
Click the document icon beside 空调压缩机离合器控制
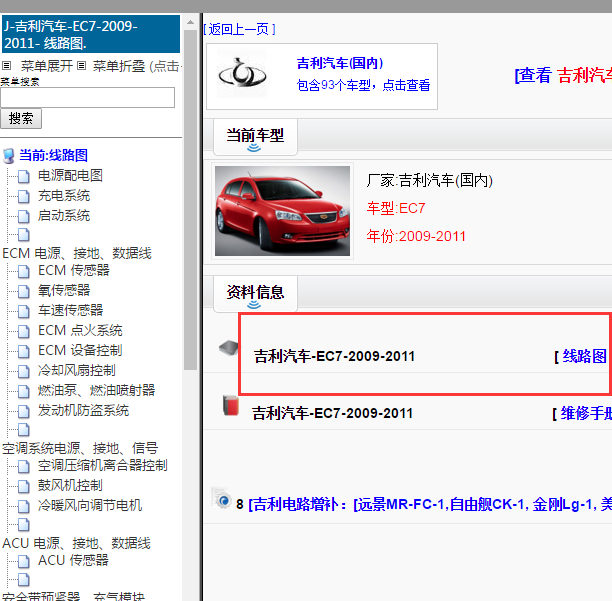coord(24,466)
